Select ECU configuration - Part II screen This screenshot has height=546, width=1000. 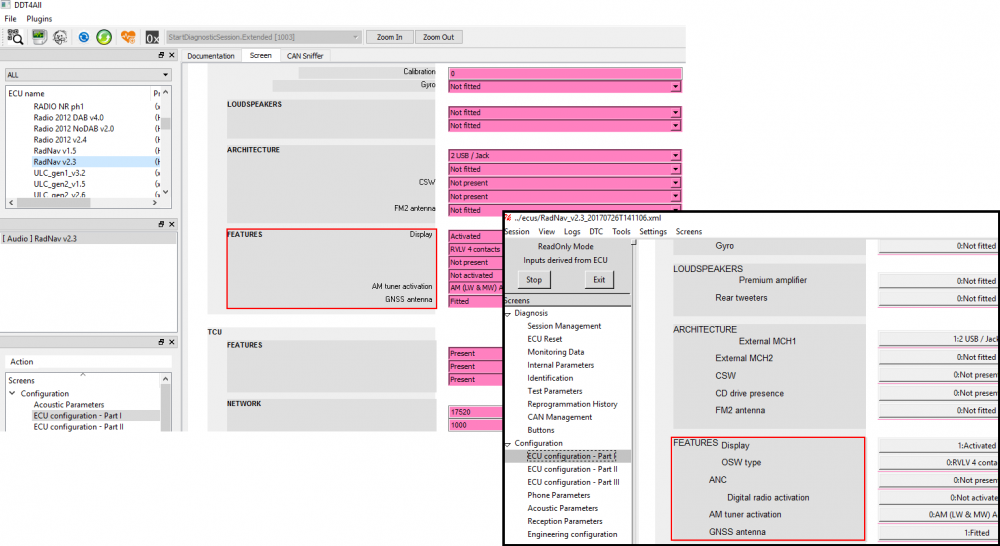(x=78, y=427)
